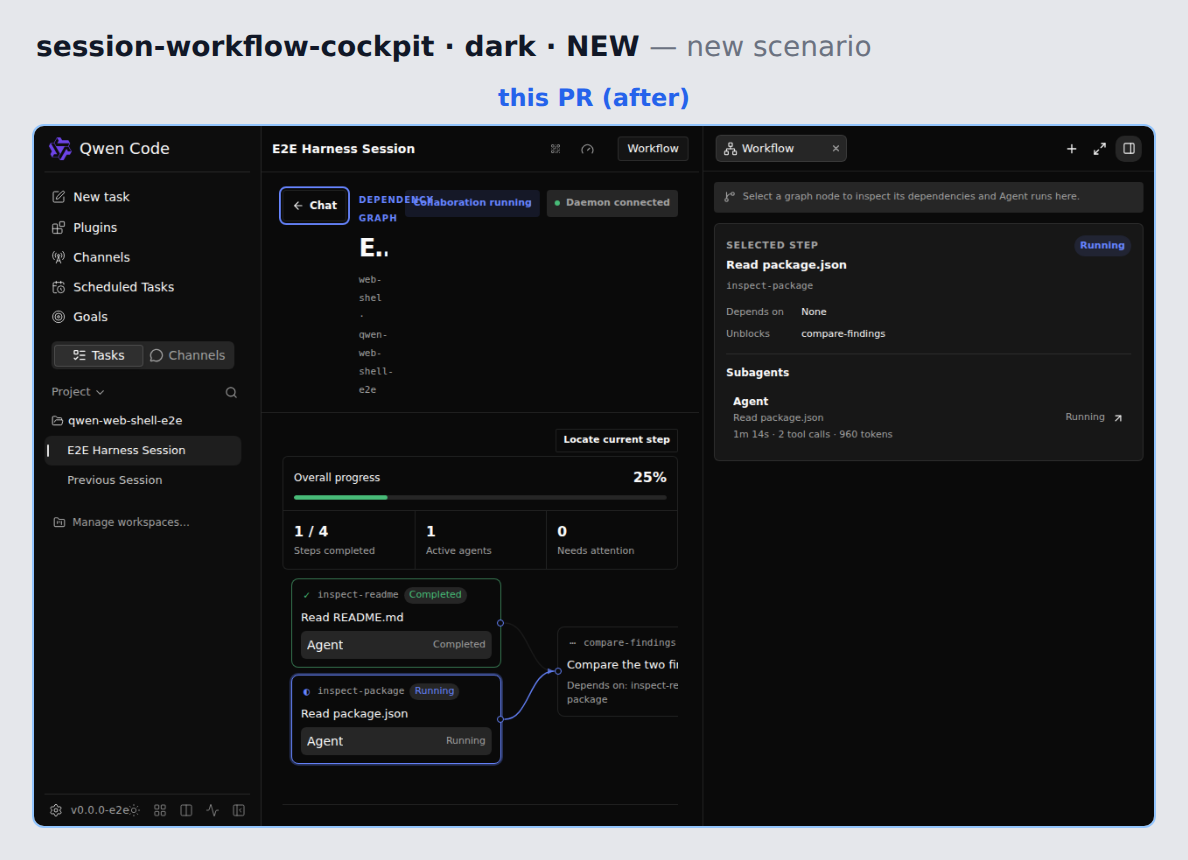Screen dimensions: 1188x860
Task: Click the Needs attention stat
Action: click(x=611, y=540)
